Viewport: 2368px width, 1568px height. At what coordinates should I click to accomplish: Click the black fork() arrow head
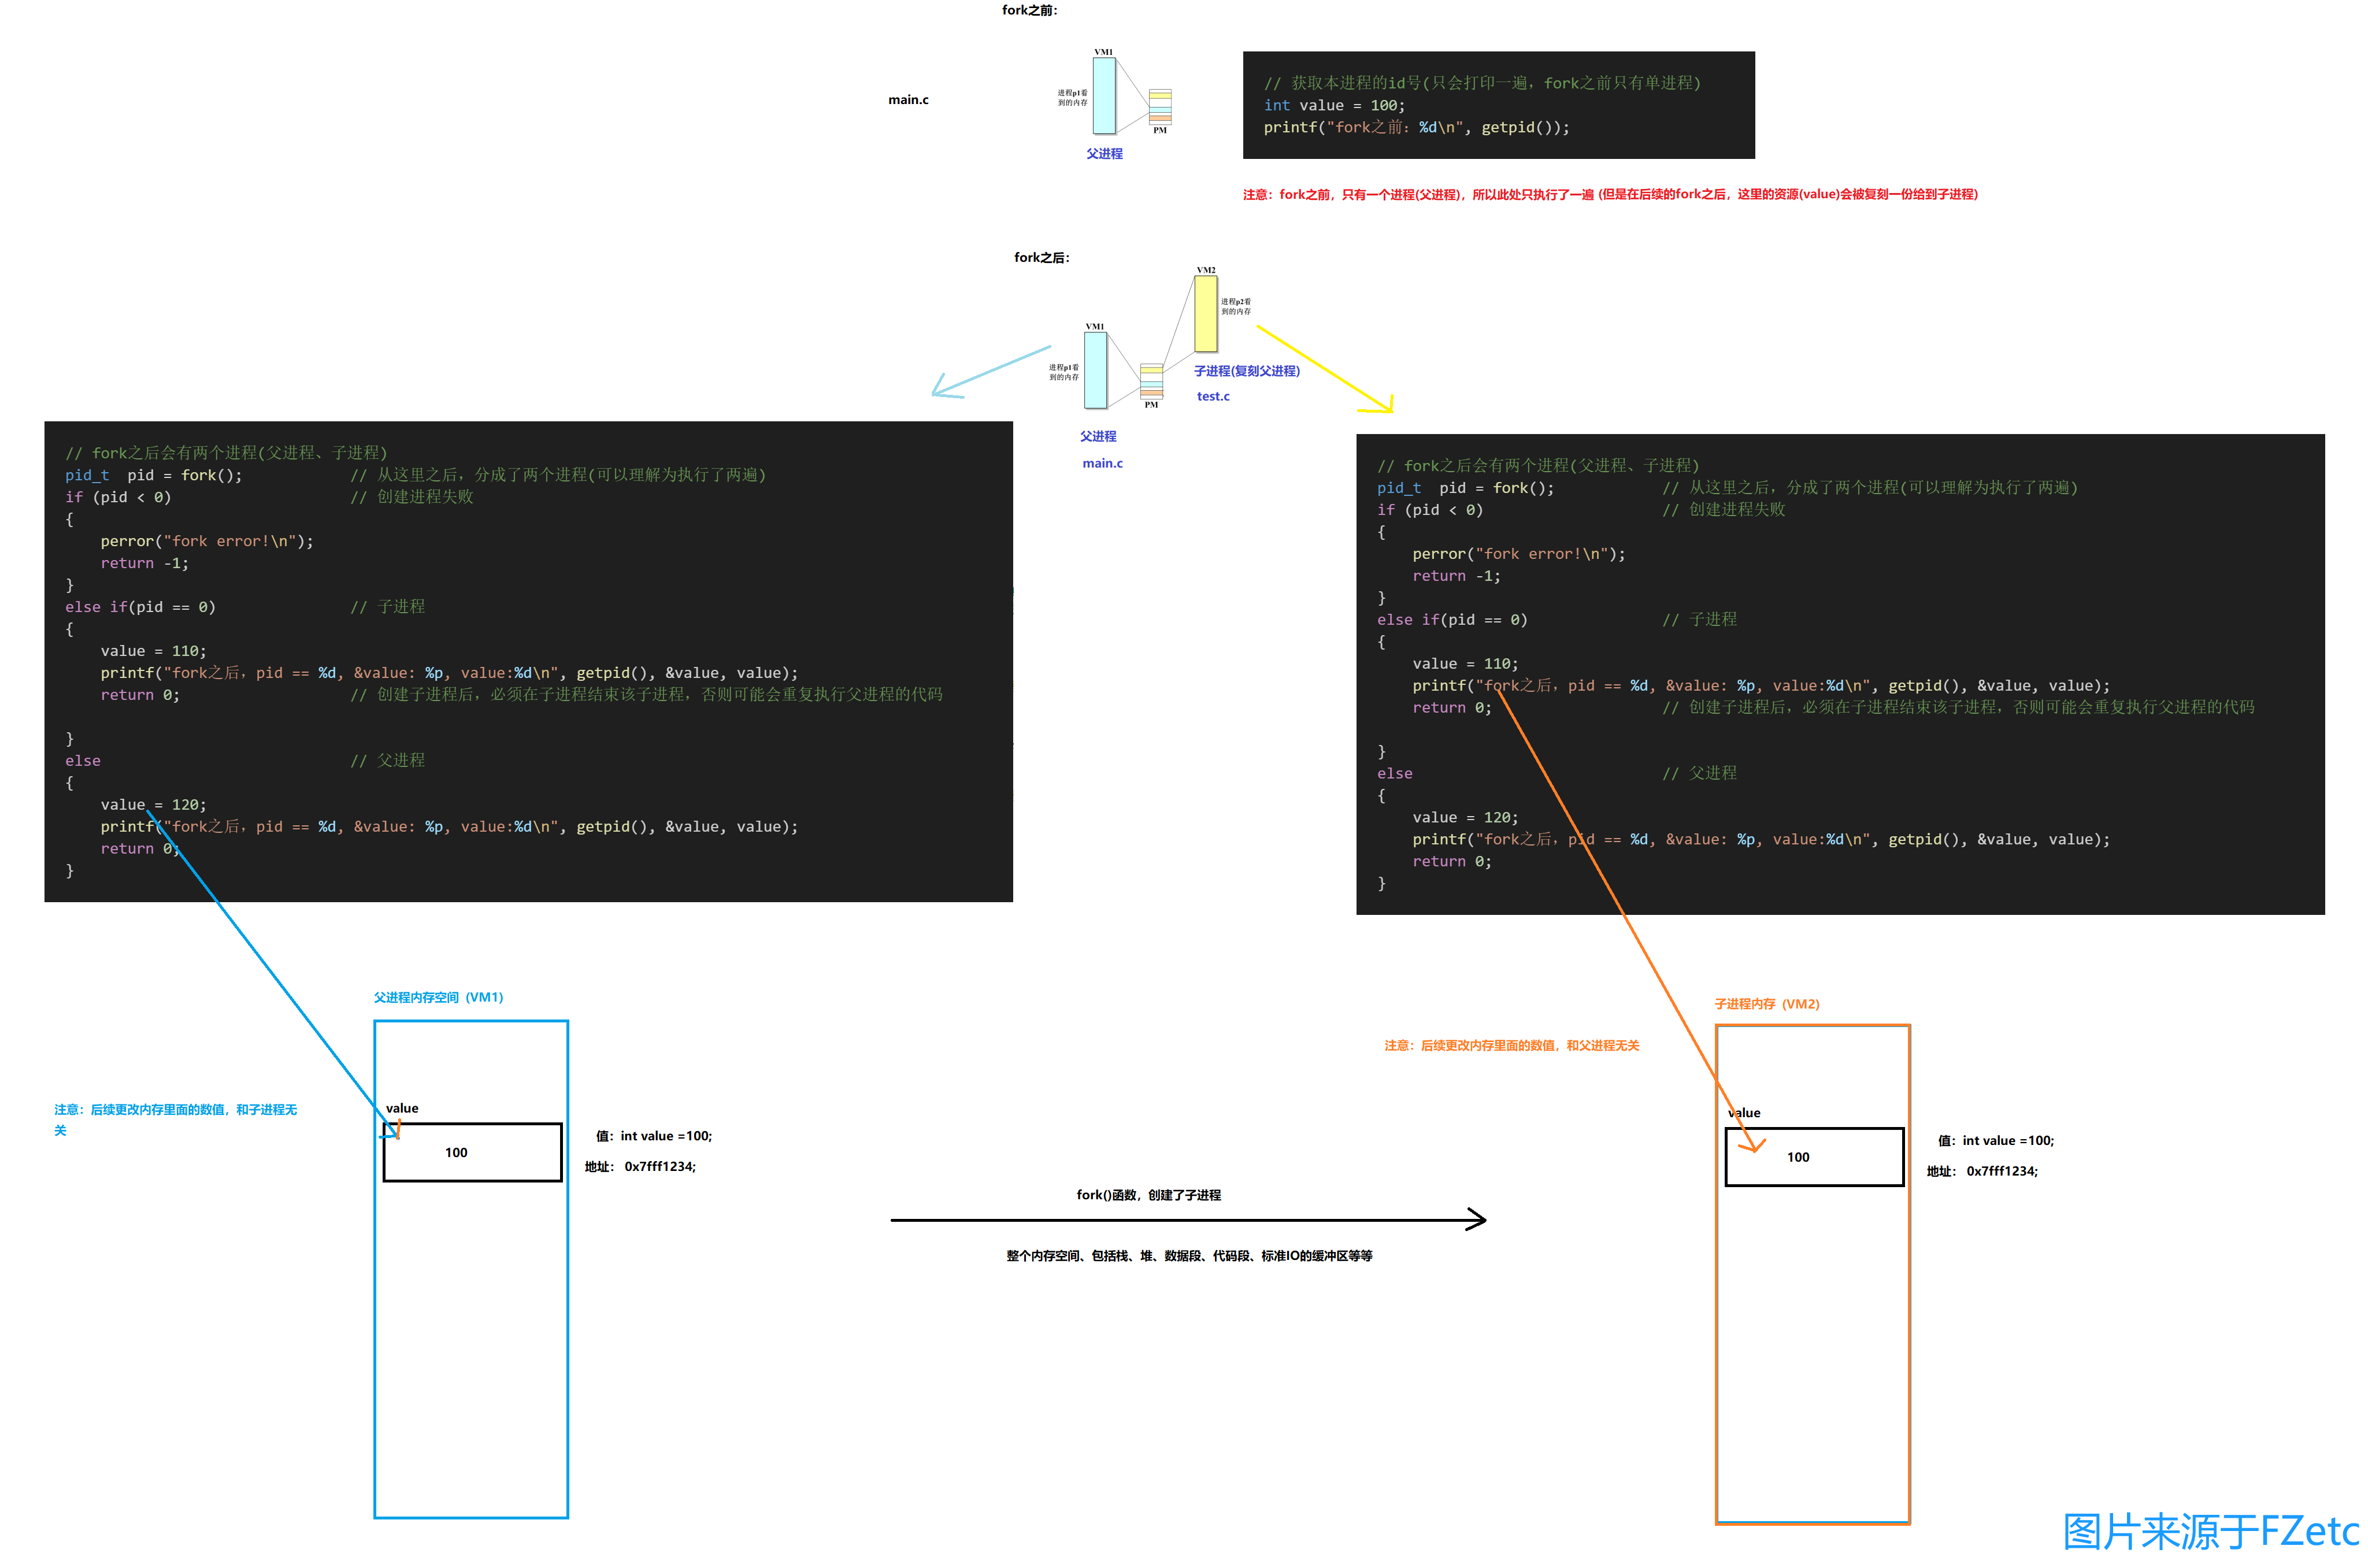(x=1476, y=1219)
